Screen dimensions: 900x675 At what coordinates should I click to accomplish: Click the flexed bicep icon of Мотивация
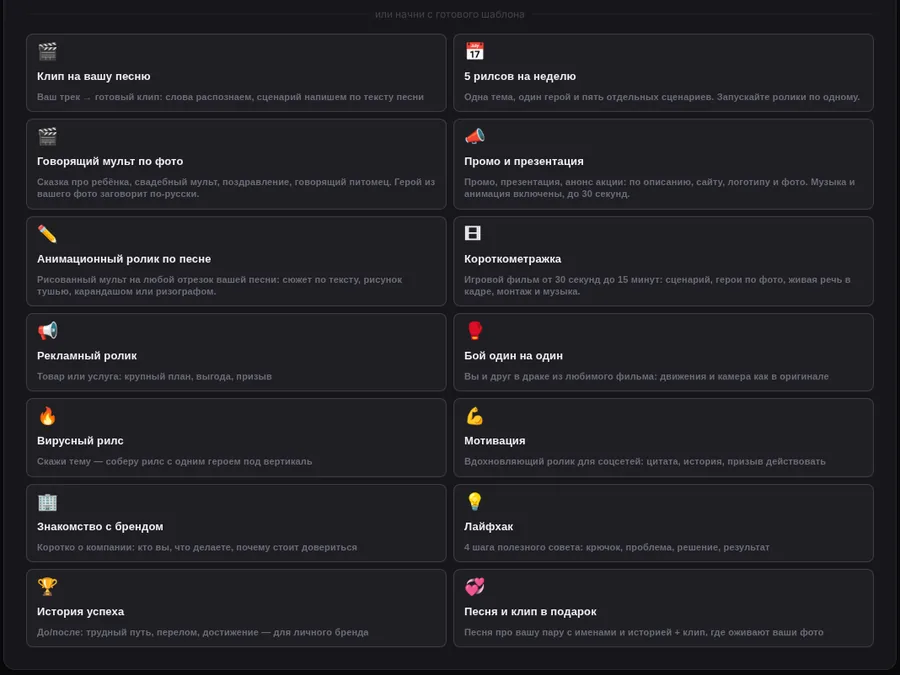(x=474, y=416)
